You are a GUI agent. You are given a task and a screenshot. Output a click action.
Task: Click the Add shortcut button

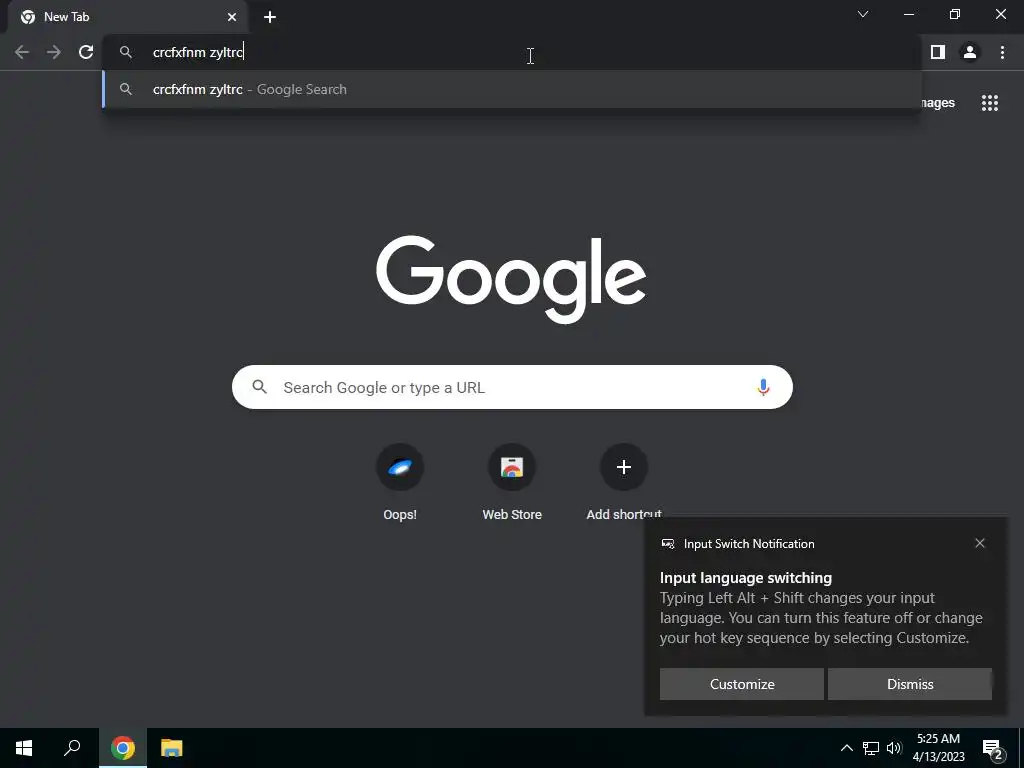coord(624,483)
